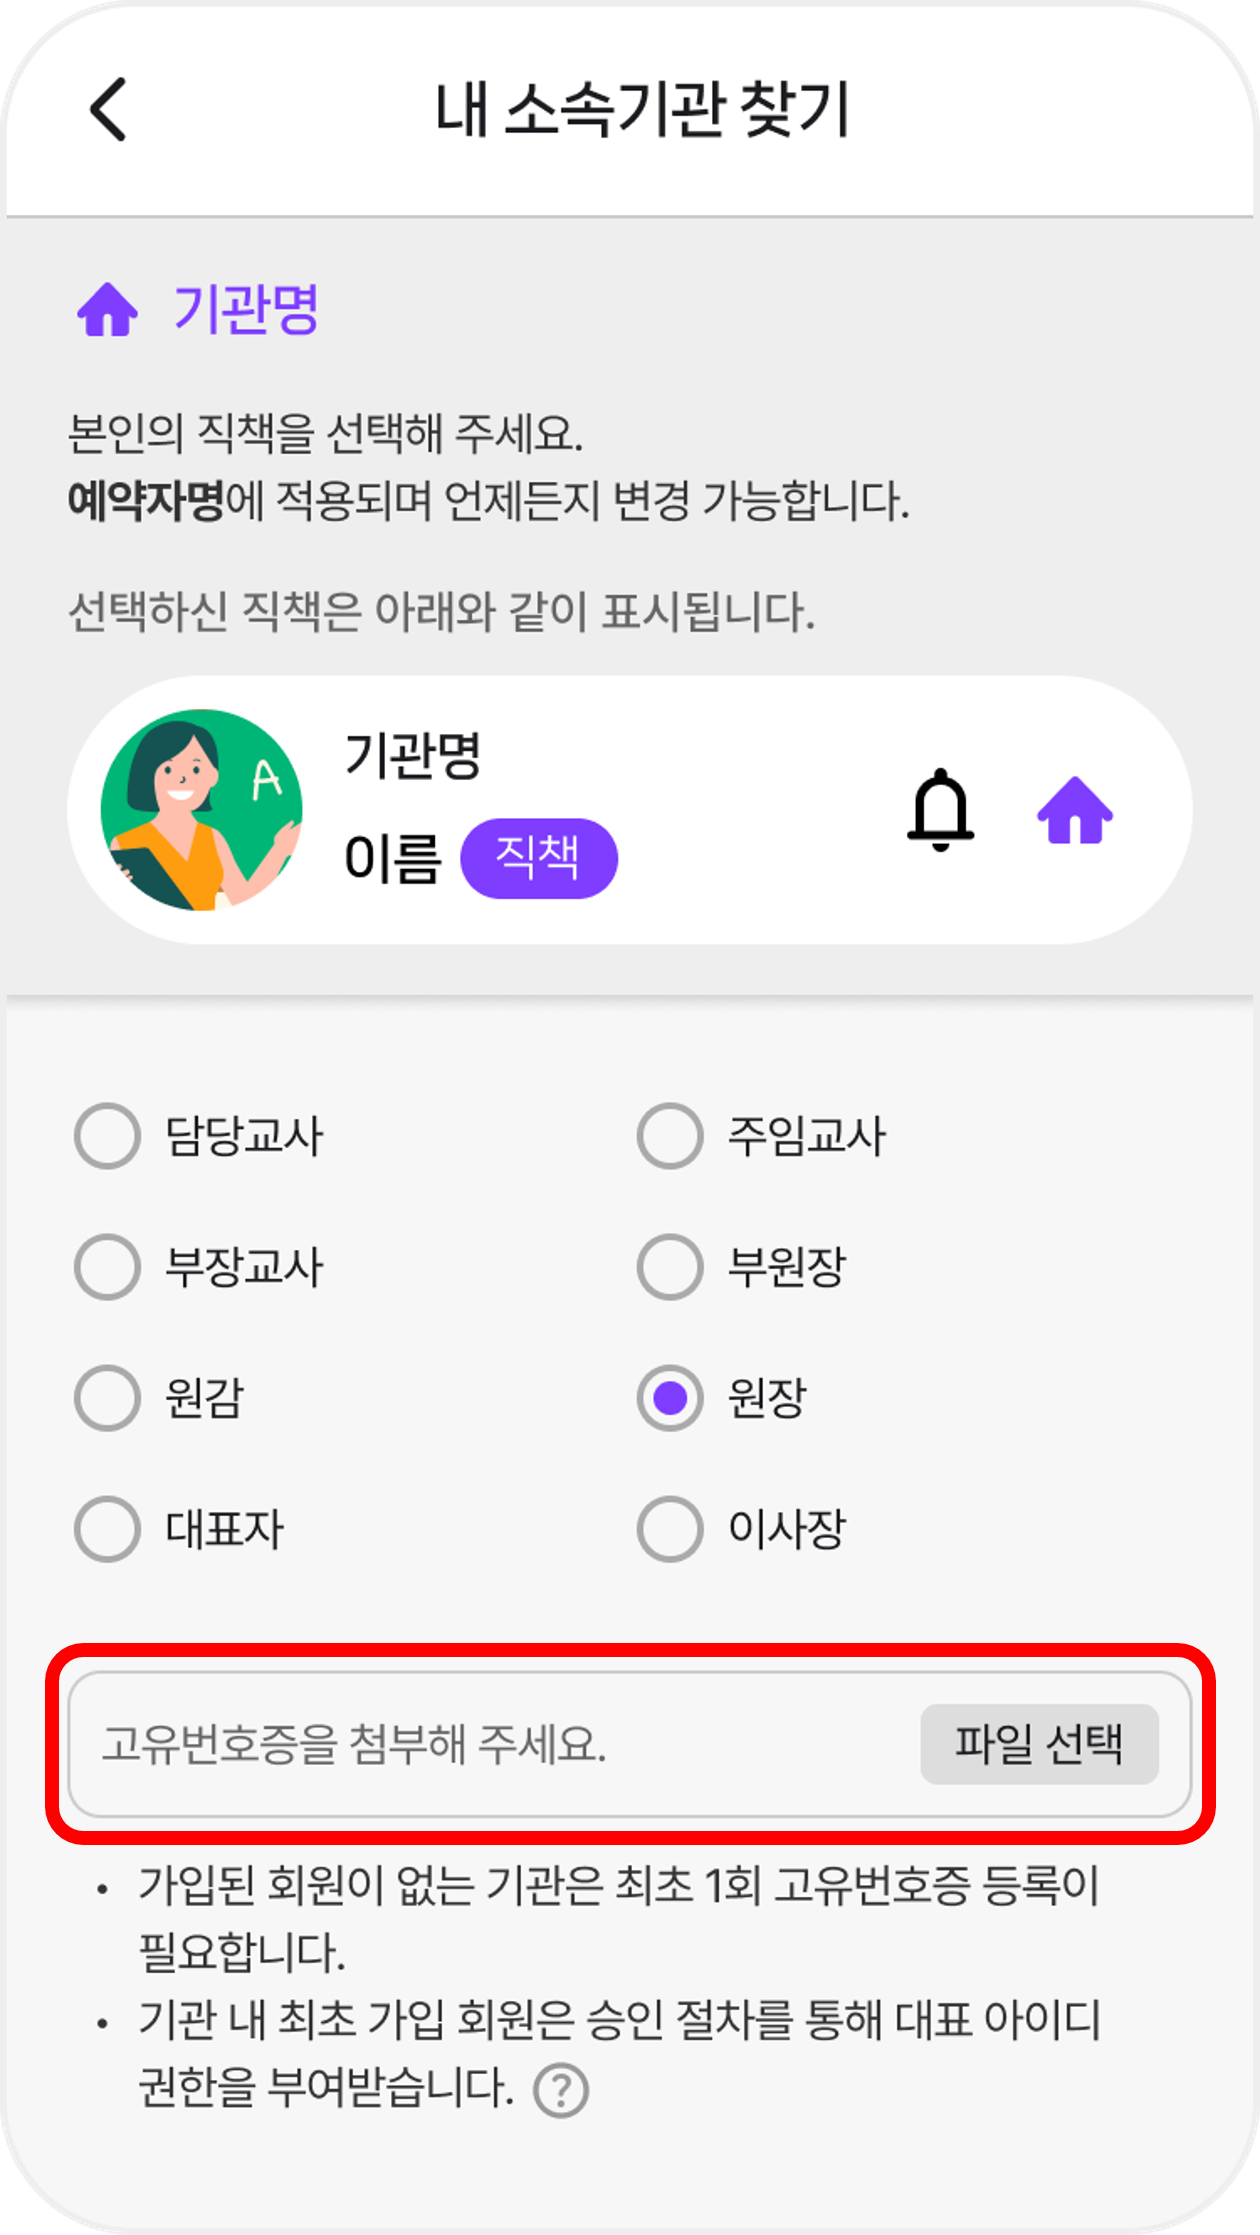Screen dimensions: 1260x2235
Task: Tap the 기관명 purple heading text
Action: tap(246, 309)
